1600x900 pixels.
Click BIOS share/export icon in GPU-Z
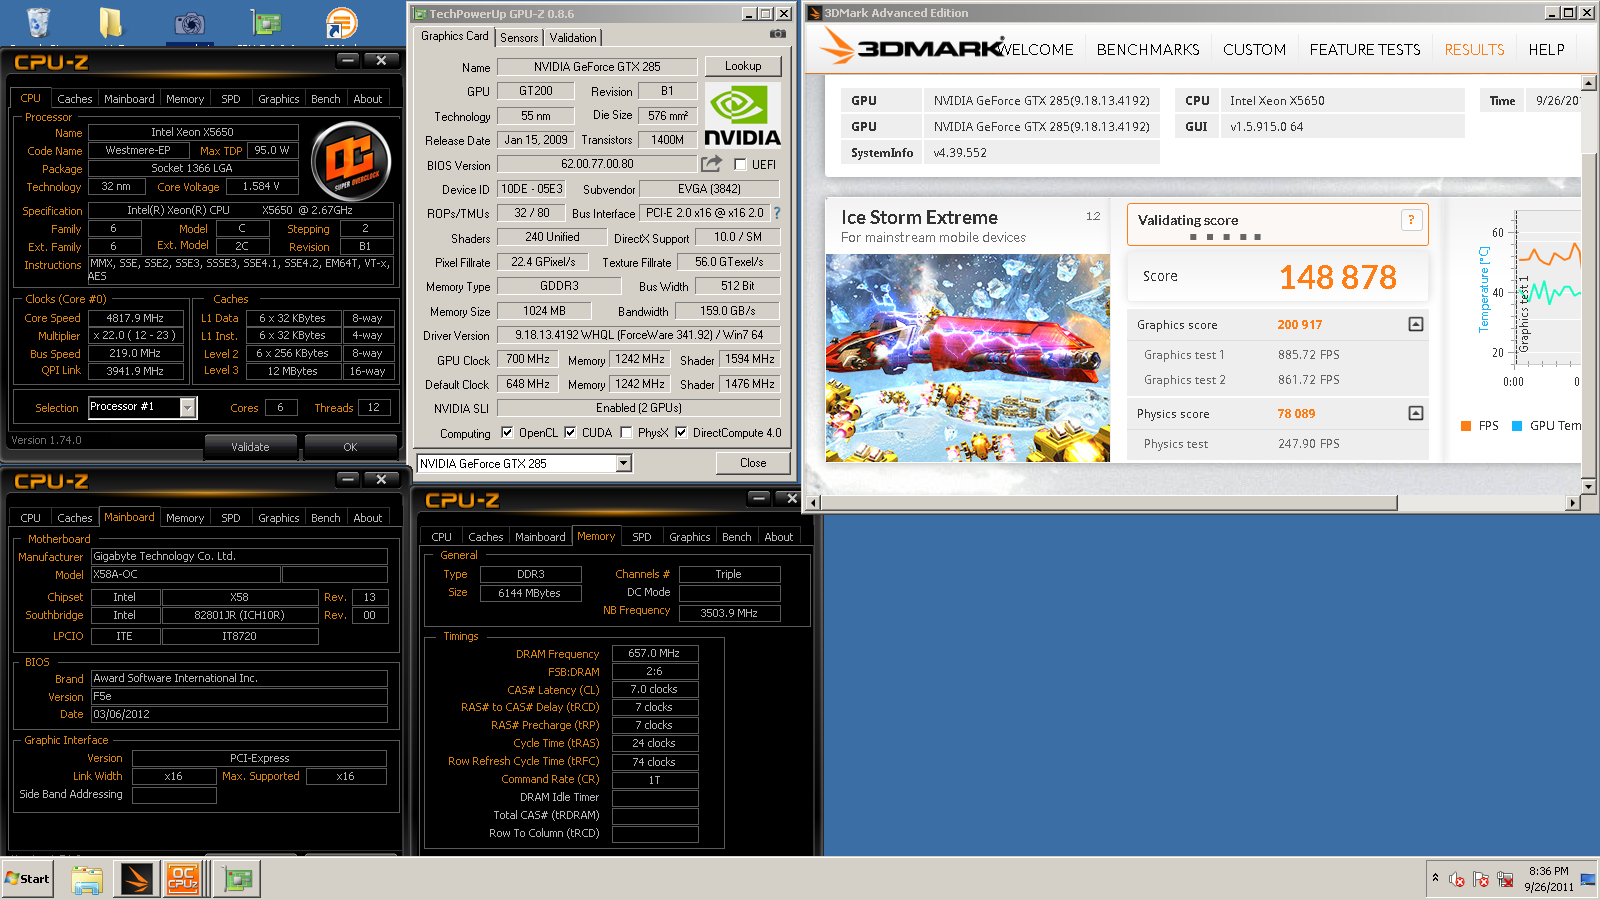coord(711,163)
